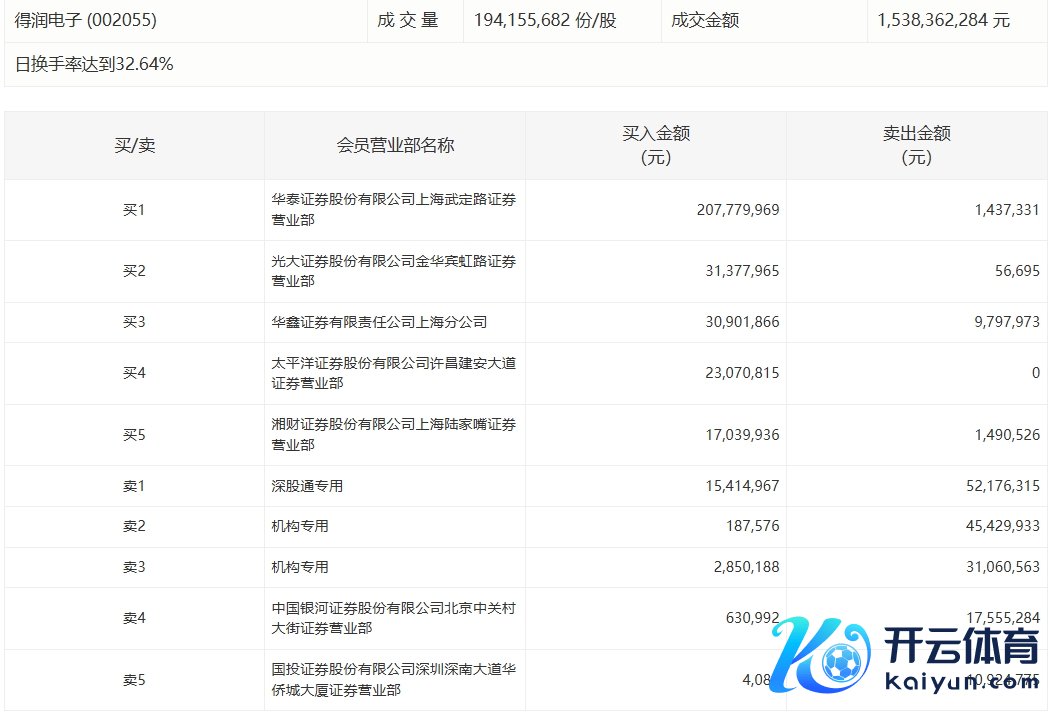Click 华鑫证券有限责任公司上海分公司 entry

click(x=379, y=322)
